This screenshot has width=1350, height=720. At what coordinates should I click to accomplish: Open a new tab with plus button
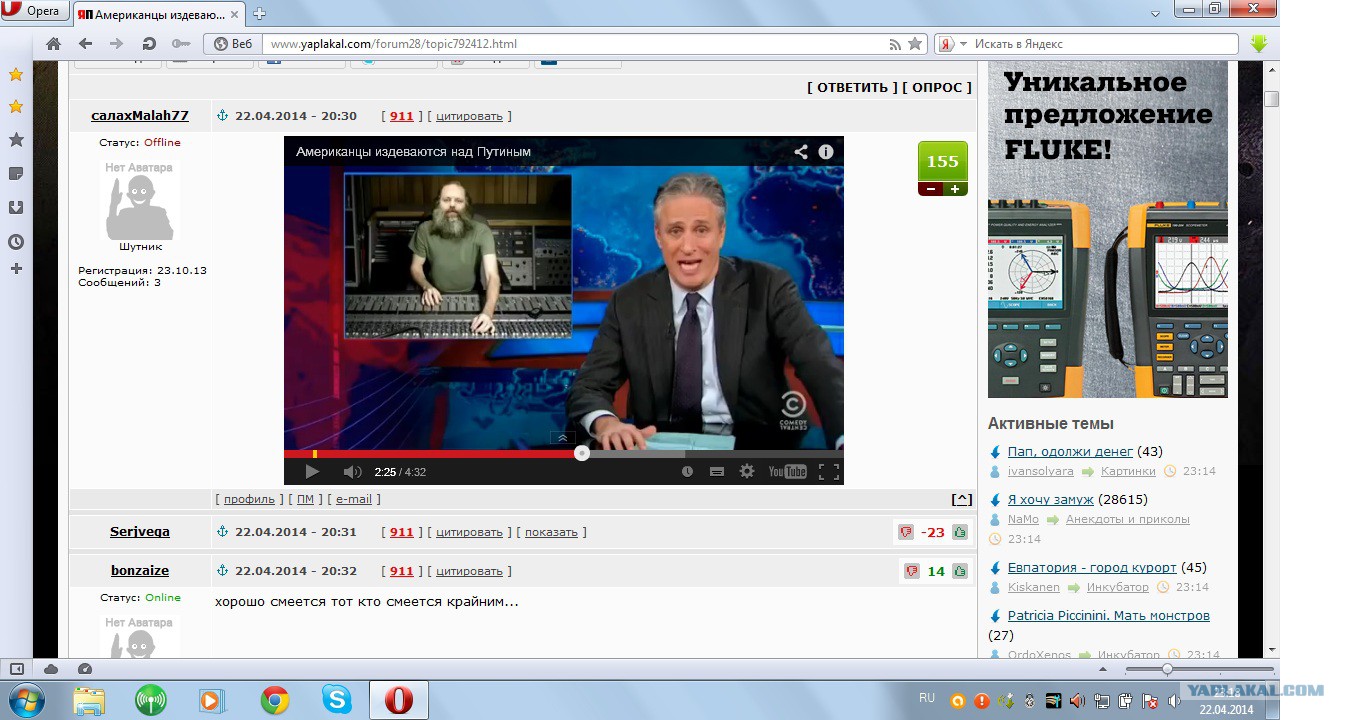[259, 13]
